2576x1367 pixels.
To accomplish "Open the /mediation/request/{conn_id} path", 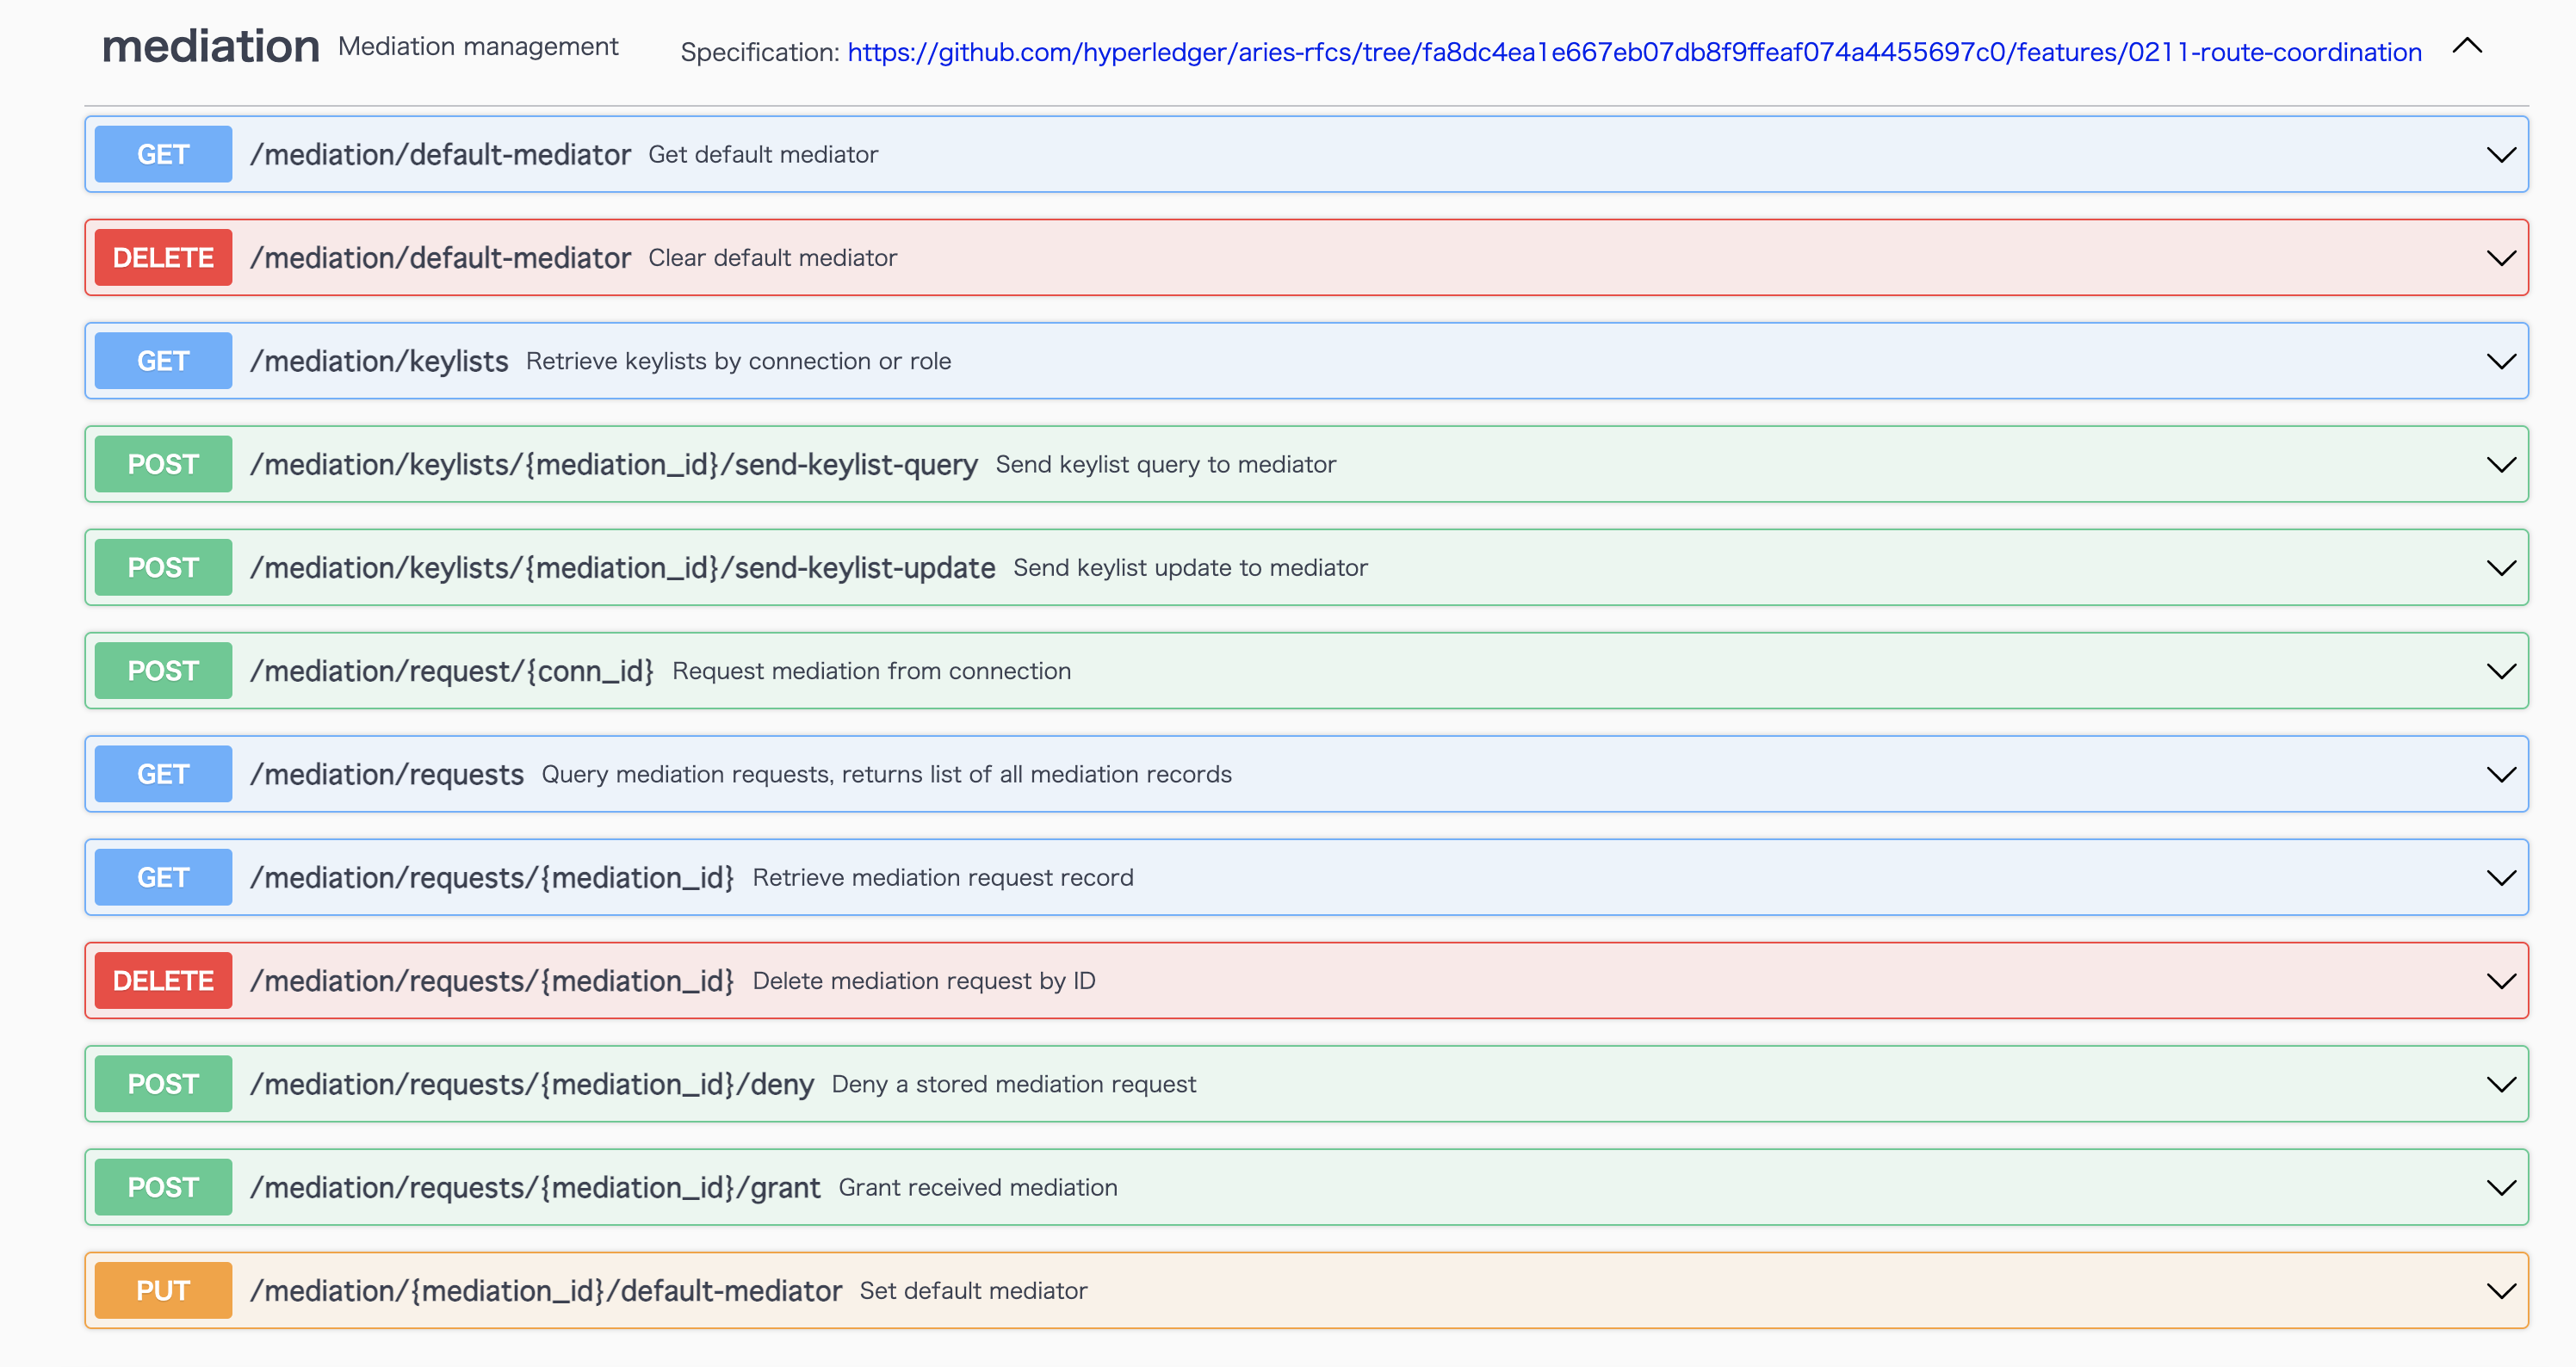I will point(452,671).
